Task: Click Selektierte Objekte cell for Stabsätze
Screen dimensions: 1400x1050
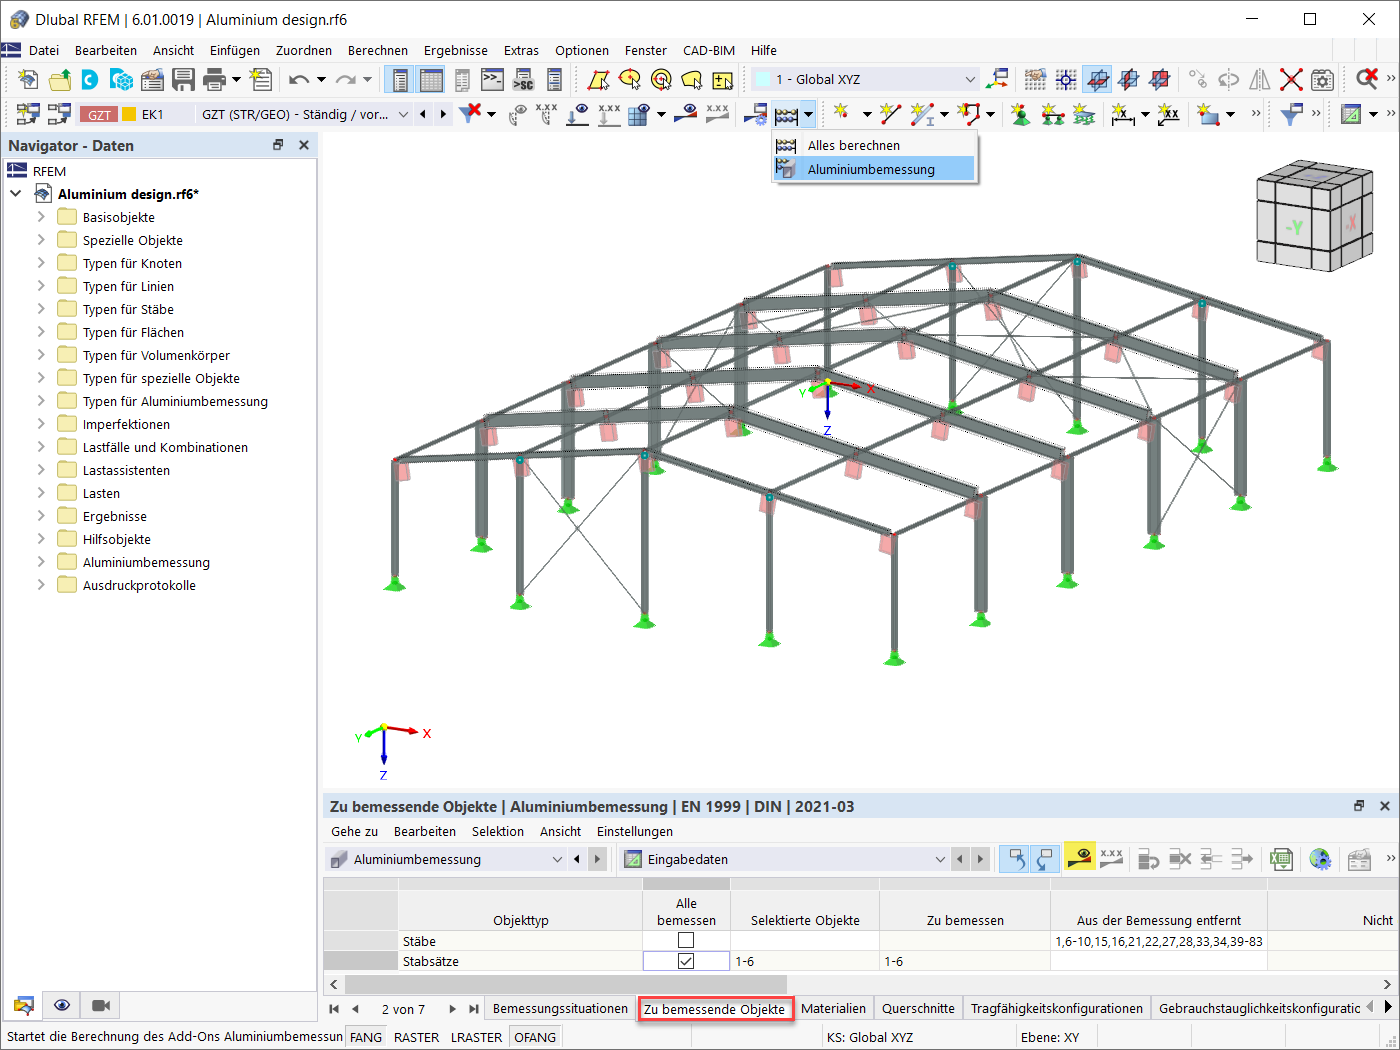Action: point(805,961)
